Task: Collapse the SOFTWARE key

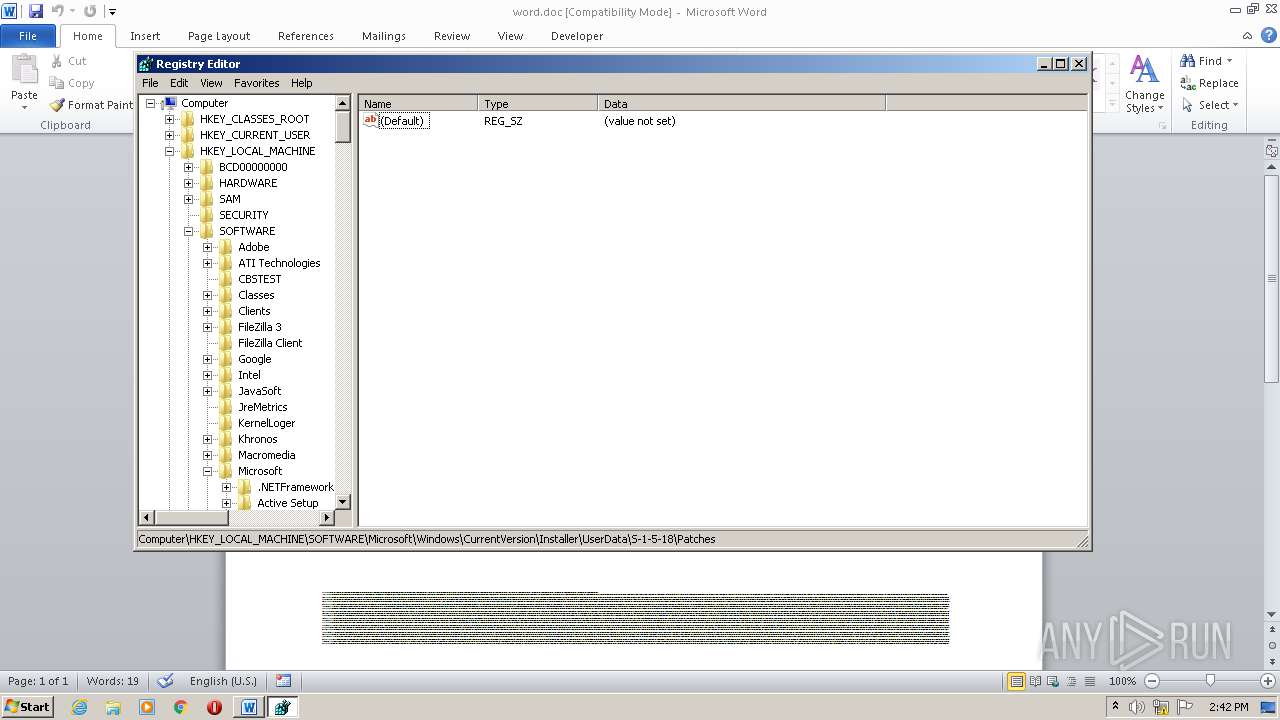Action: pyautogui.click(x=188, y=231)
